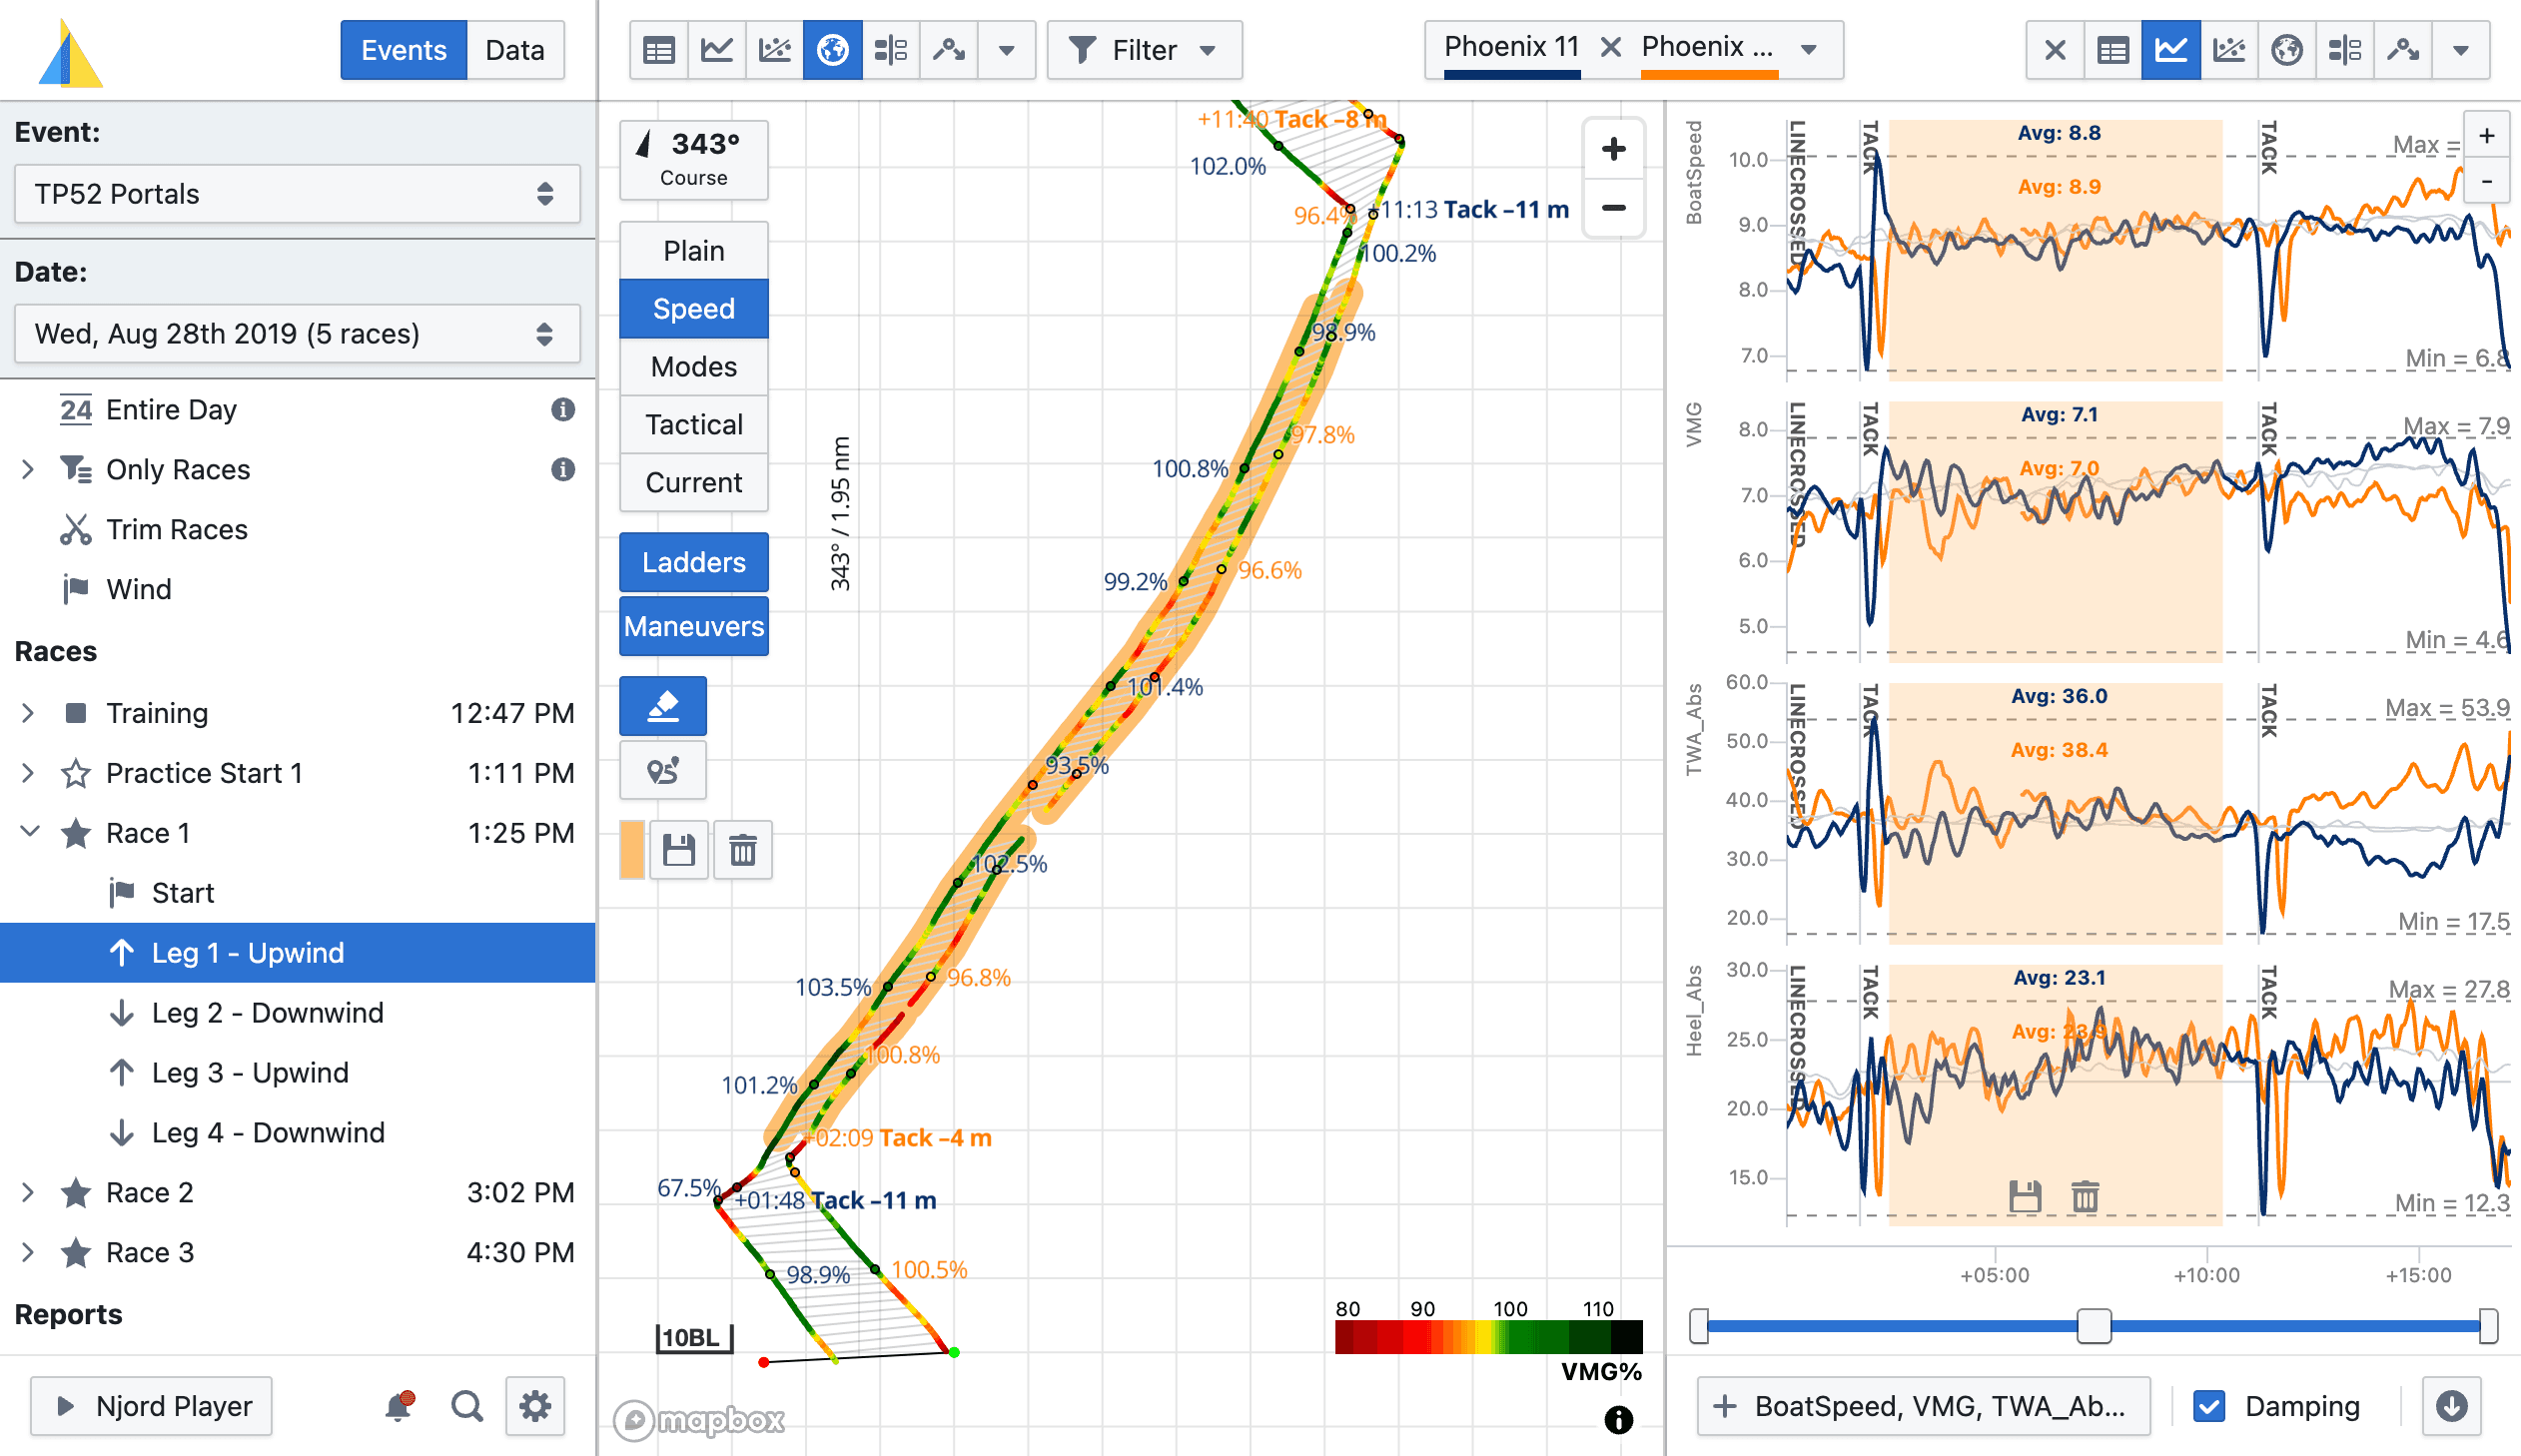The width and height of the screenshot is (2521, 1456).
Task: Switch to the map globe view
Action: tap(832, 49)
